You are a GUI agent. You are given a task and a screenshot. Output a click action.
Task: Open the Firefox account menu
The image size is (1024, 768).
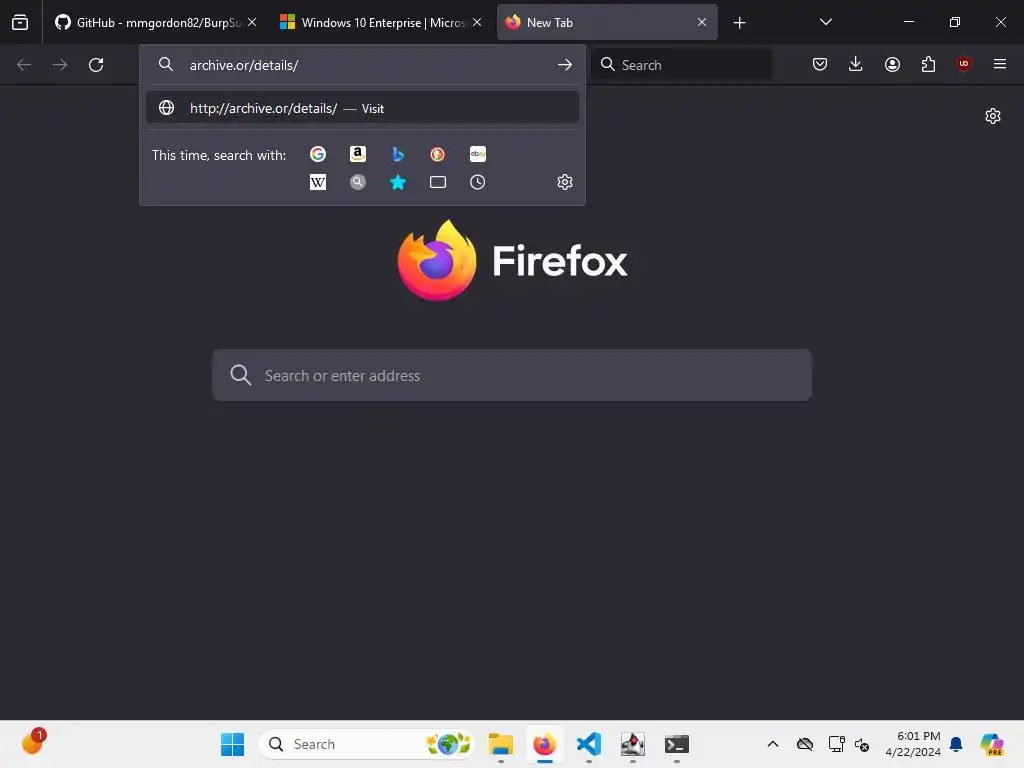click(892, 64)
